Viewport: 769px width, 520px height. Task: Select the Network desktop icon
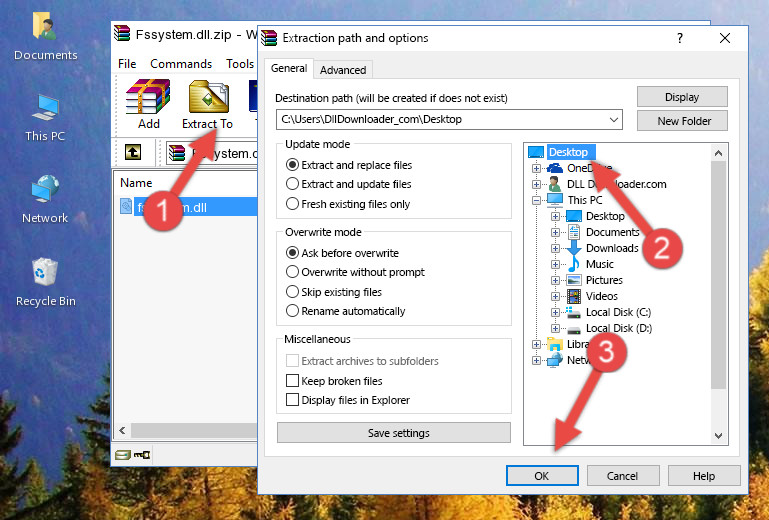[45, 199]
